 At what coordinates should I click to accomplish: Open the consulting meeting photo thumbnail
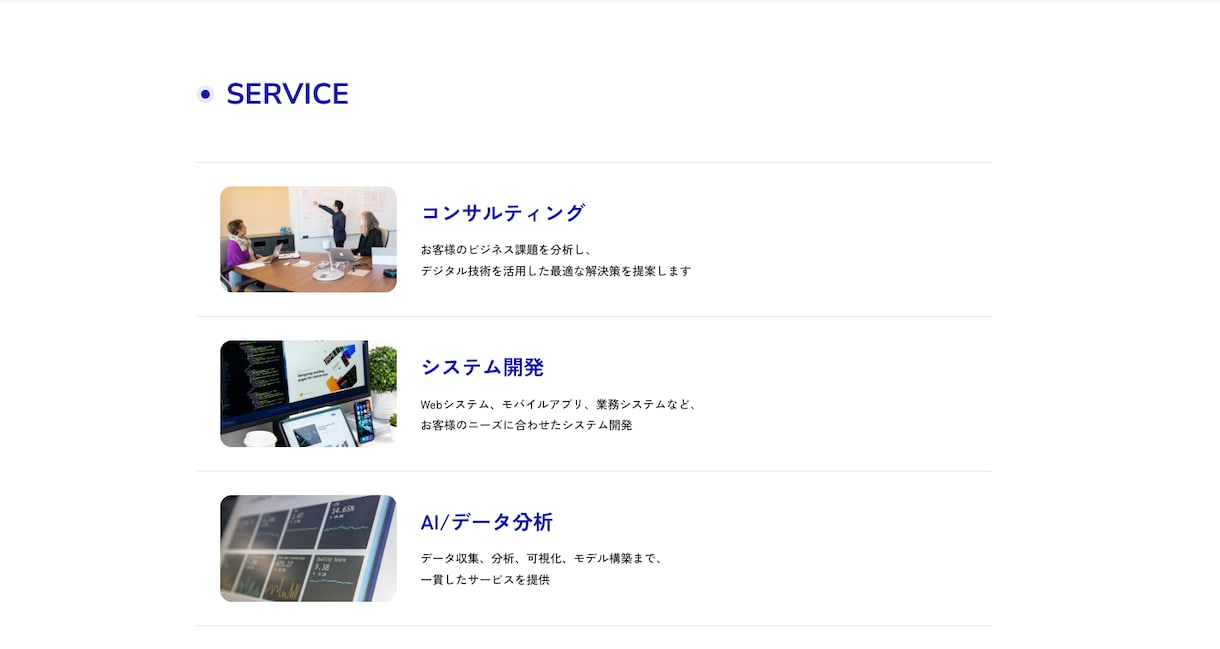pyautogui.click(x=308, y=239)
